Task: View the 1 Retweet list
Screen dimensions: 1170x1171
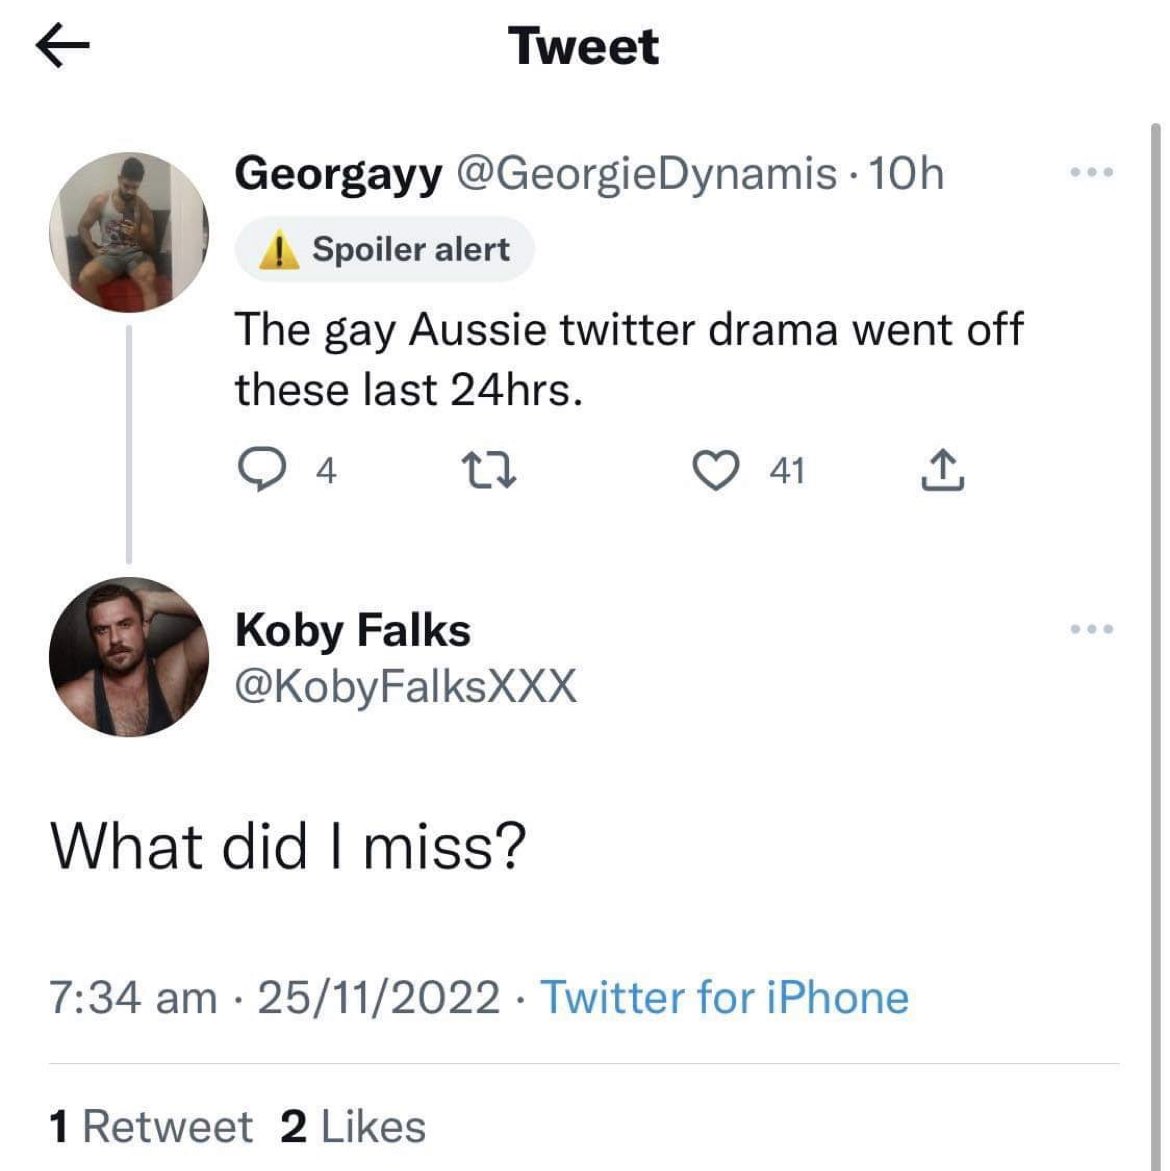Action: tap(152, 1126)
